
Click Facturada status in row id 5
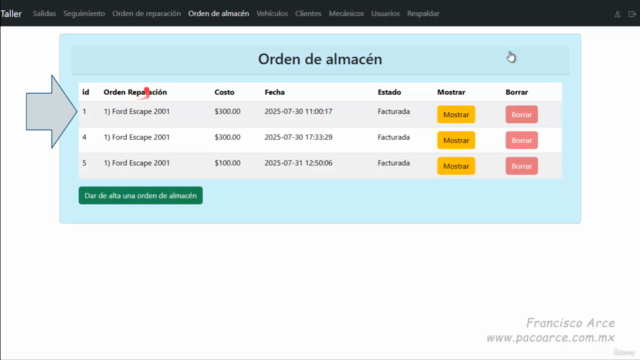click(x=393, y=163)
